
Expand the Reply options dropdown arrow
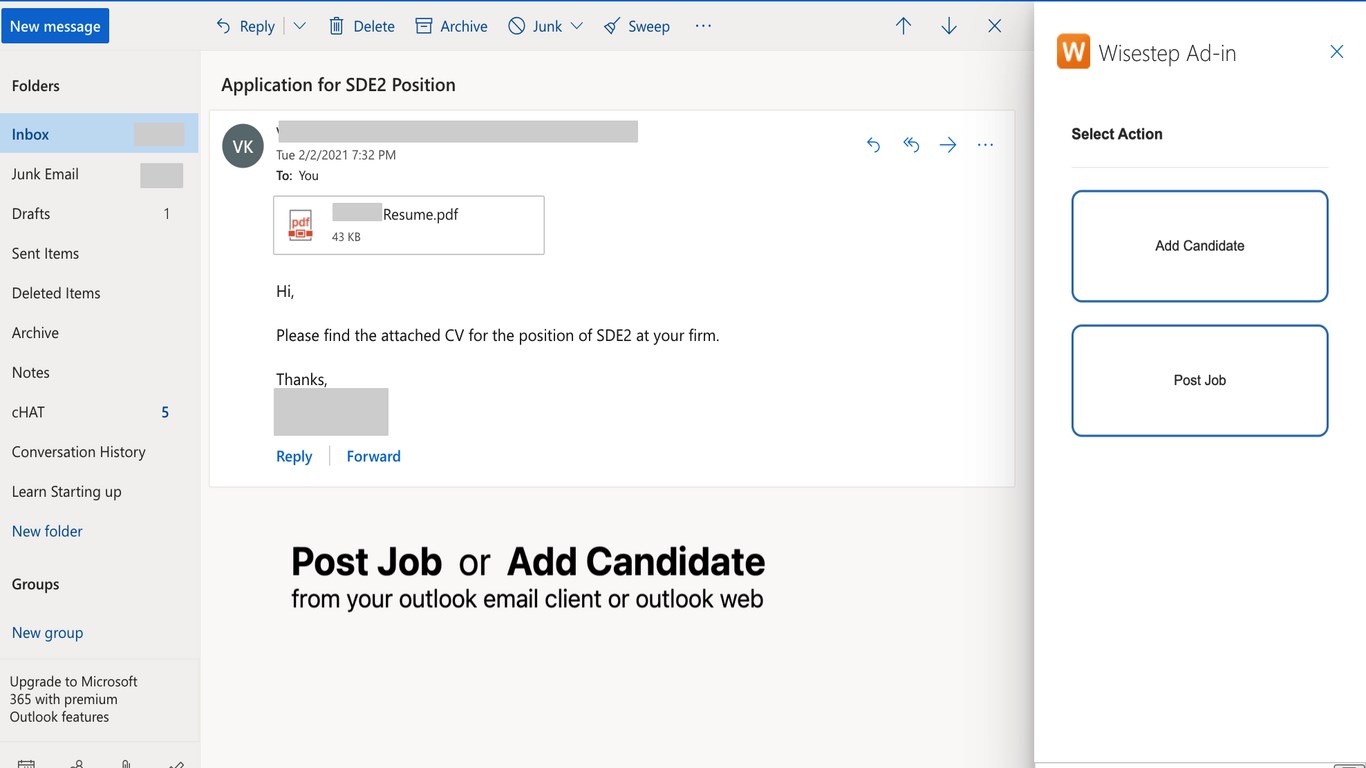(x=299, y=26)
